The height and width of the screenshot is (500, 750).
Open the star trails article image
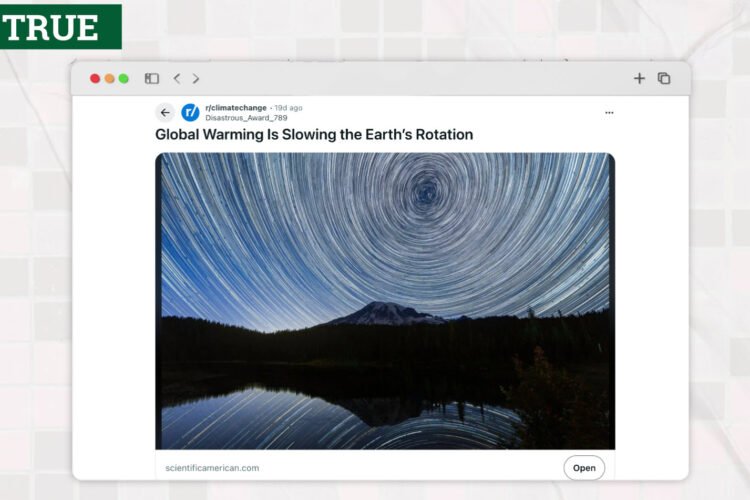pos(385,301)
